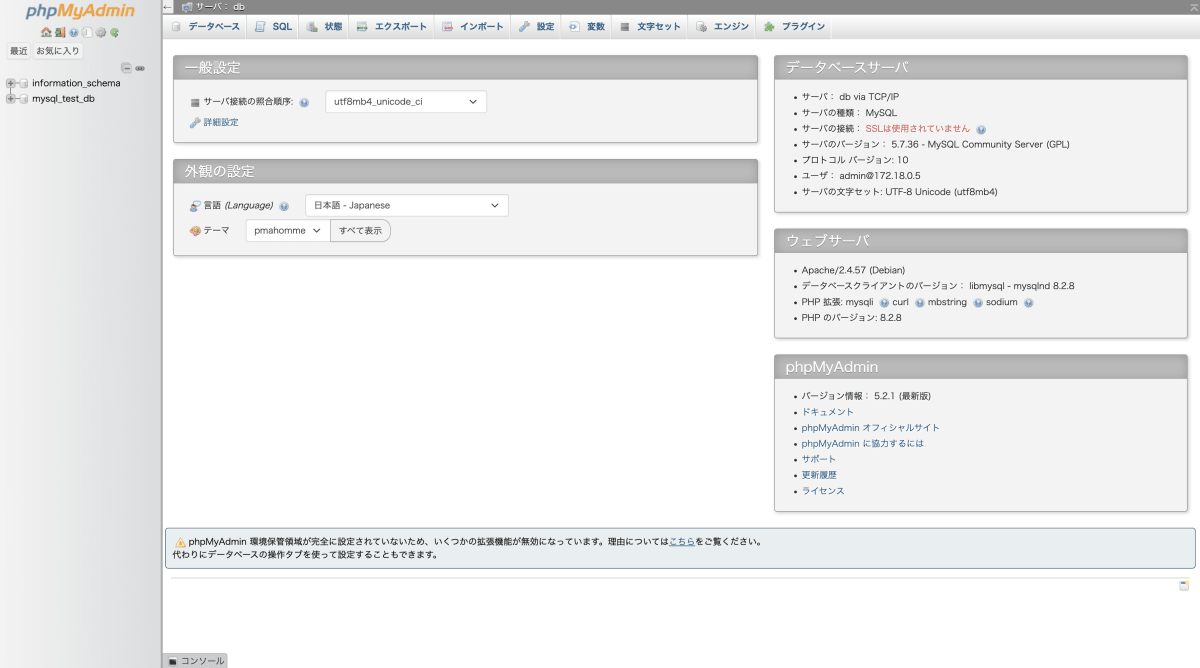Click the link-with-main-panel chain icon
This screenshot has height=668, width=1200.
140,68
